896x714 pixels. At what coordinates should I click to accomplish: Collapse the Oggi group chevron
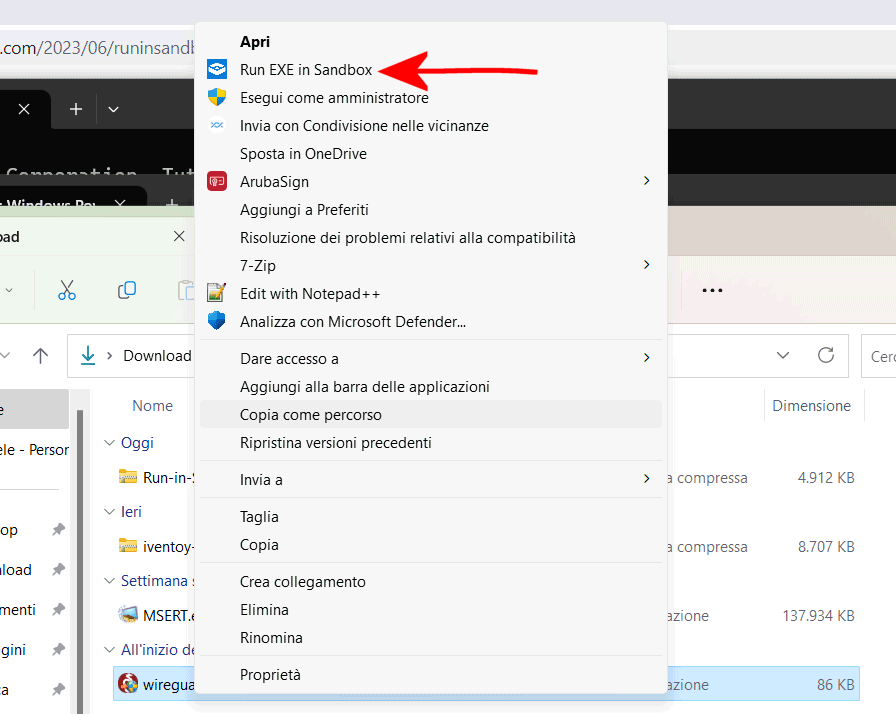coord(109,443)
